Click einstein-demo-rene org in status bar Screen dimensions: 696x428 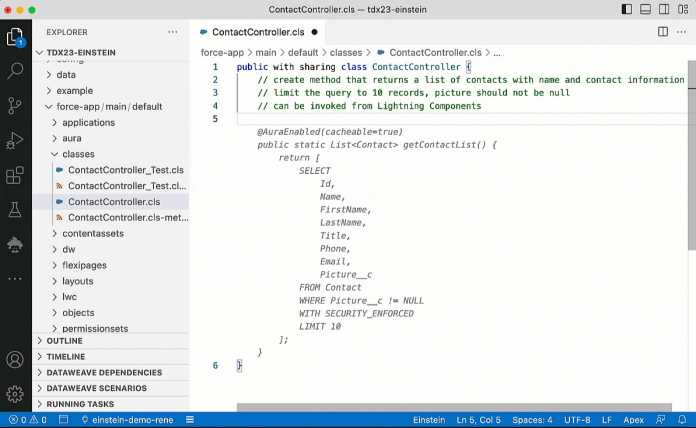[x=132, y=420]
